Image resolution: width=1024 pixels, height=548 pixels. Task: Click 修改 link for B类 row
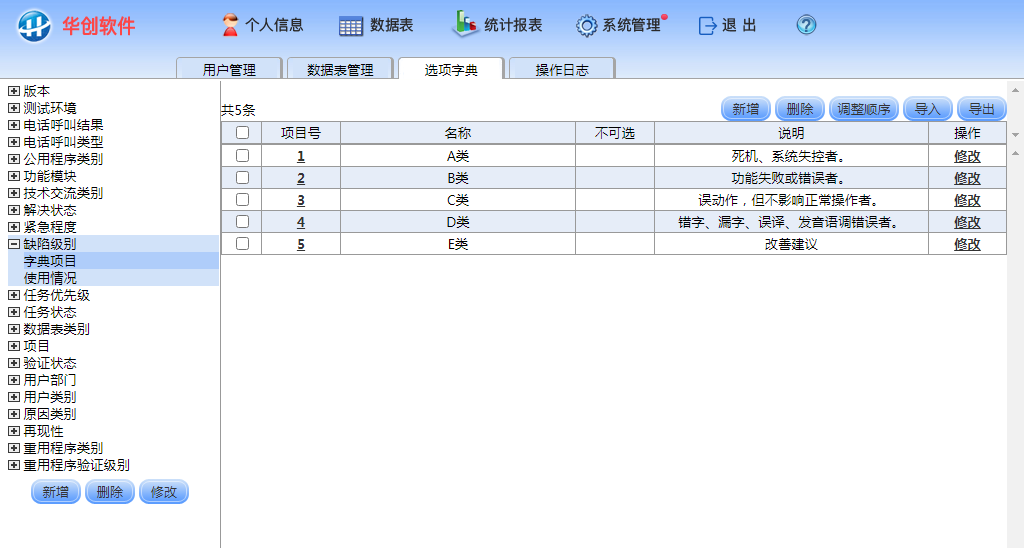click(967, 178)
